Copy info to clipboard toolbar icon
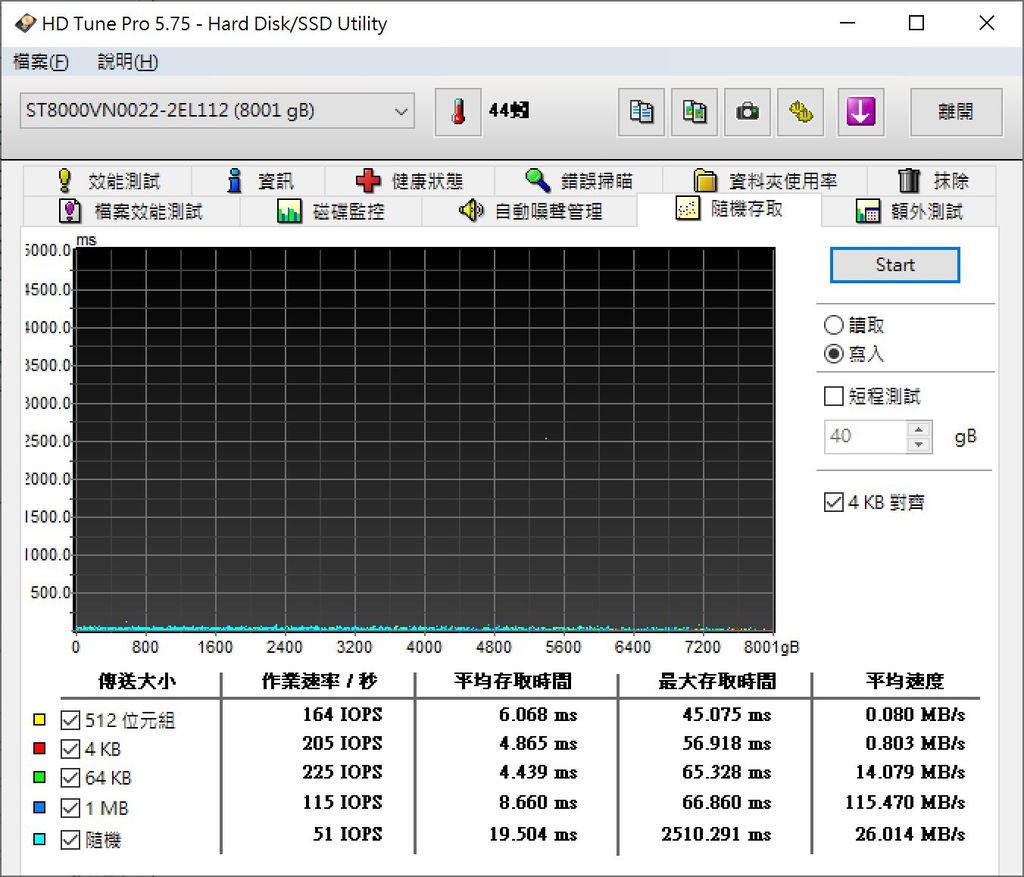This screenshot has width=1024, height=877. [x=641, y=112]
